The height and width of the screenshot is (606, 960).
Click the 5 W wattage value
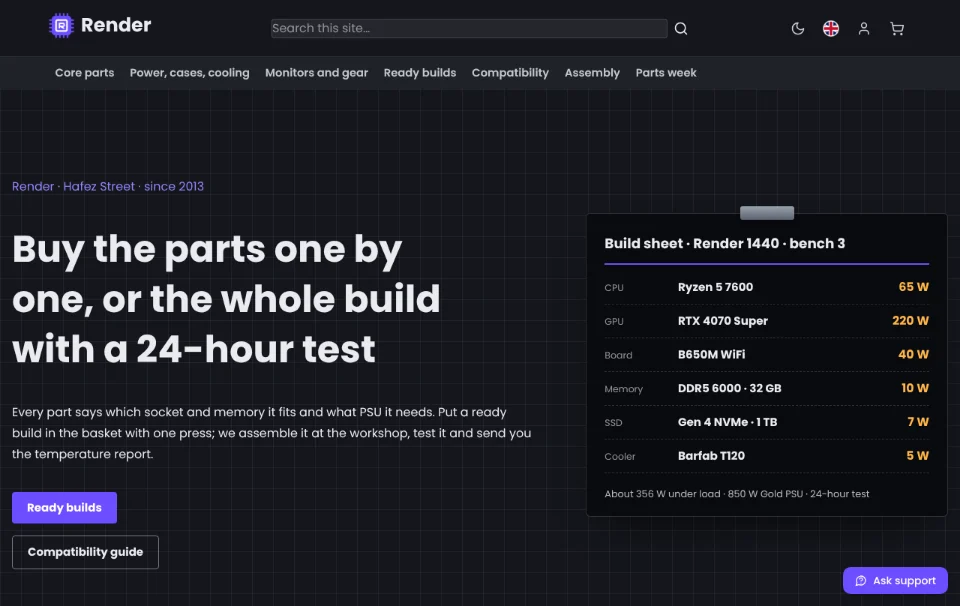917,455
